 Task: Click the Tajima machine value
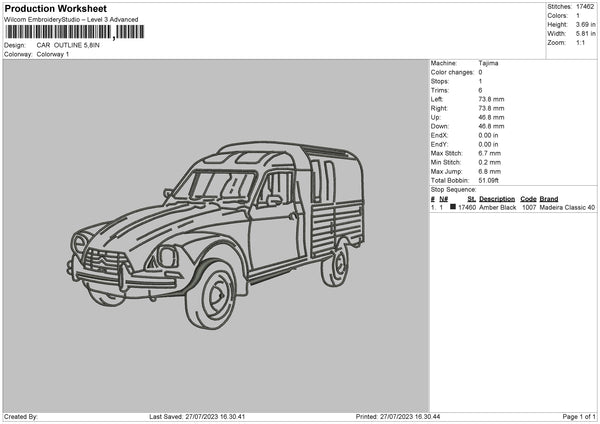pyautogui.click(x=488, y=63)
